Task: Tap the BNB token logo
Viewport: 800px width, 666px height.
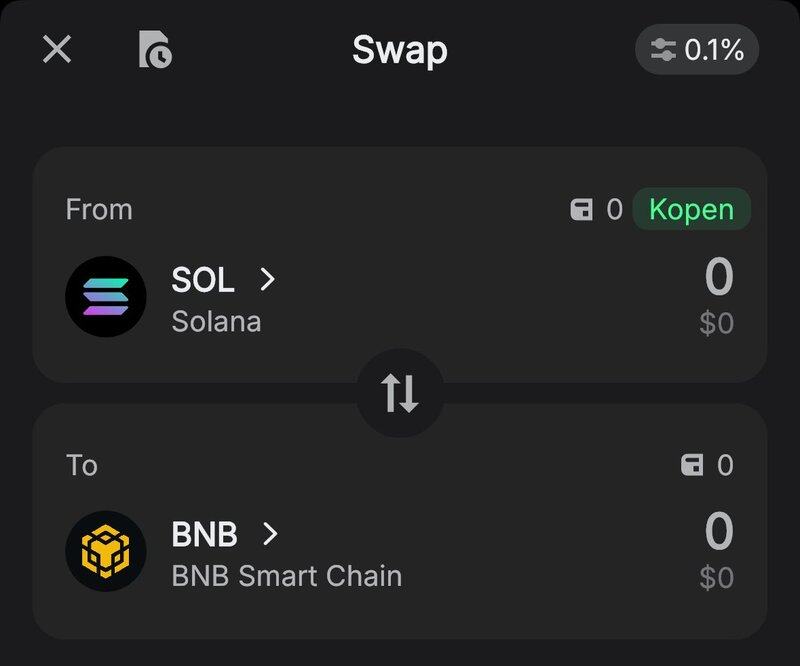Action: coord(106,552)
